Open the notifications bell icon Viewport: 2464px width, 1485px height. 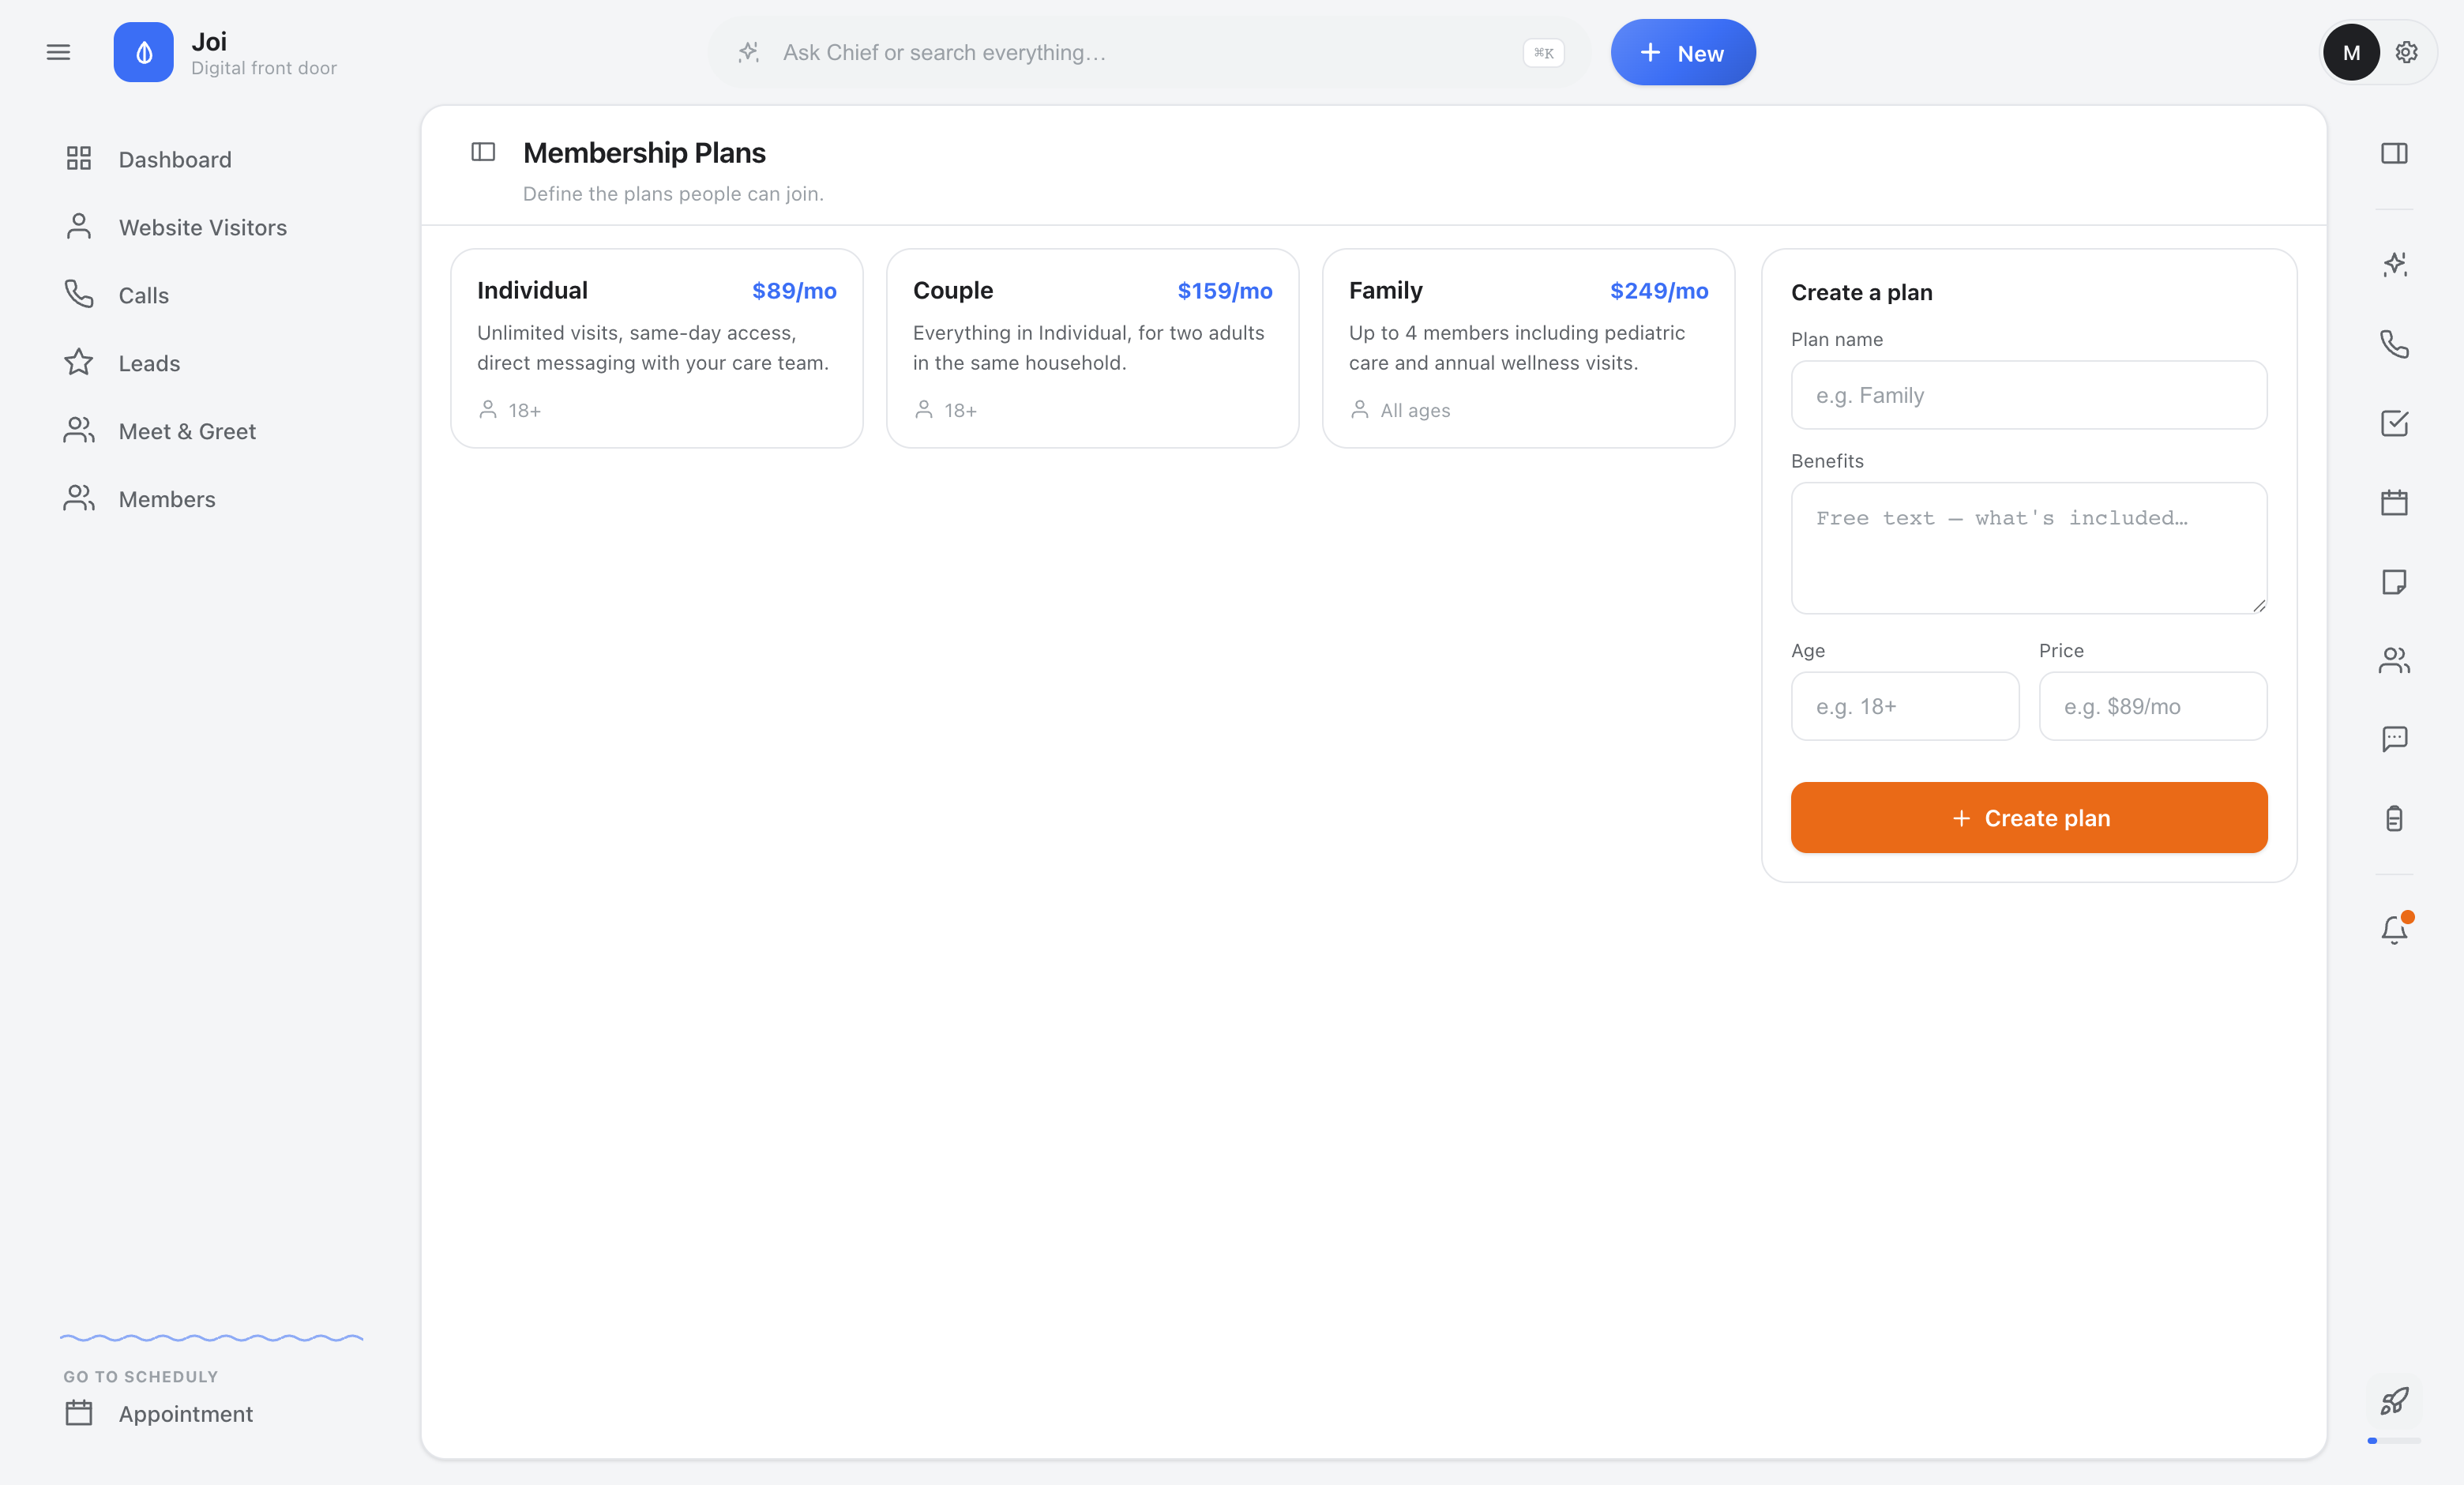(x=2394, y=929)
